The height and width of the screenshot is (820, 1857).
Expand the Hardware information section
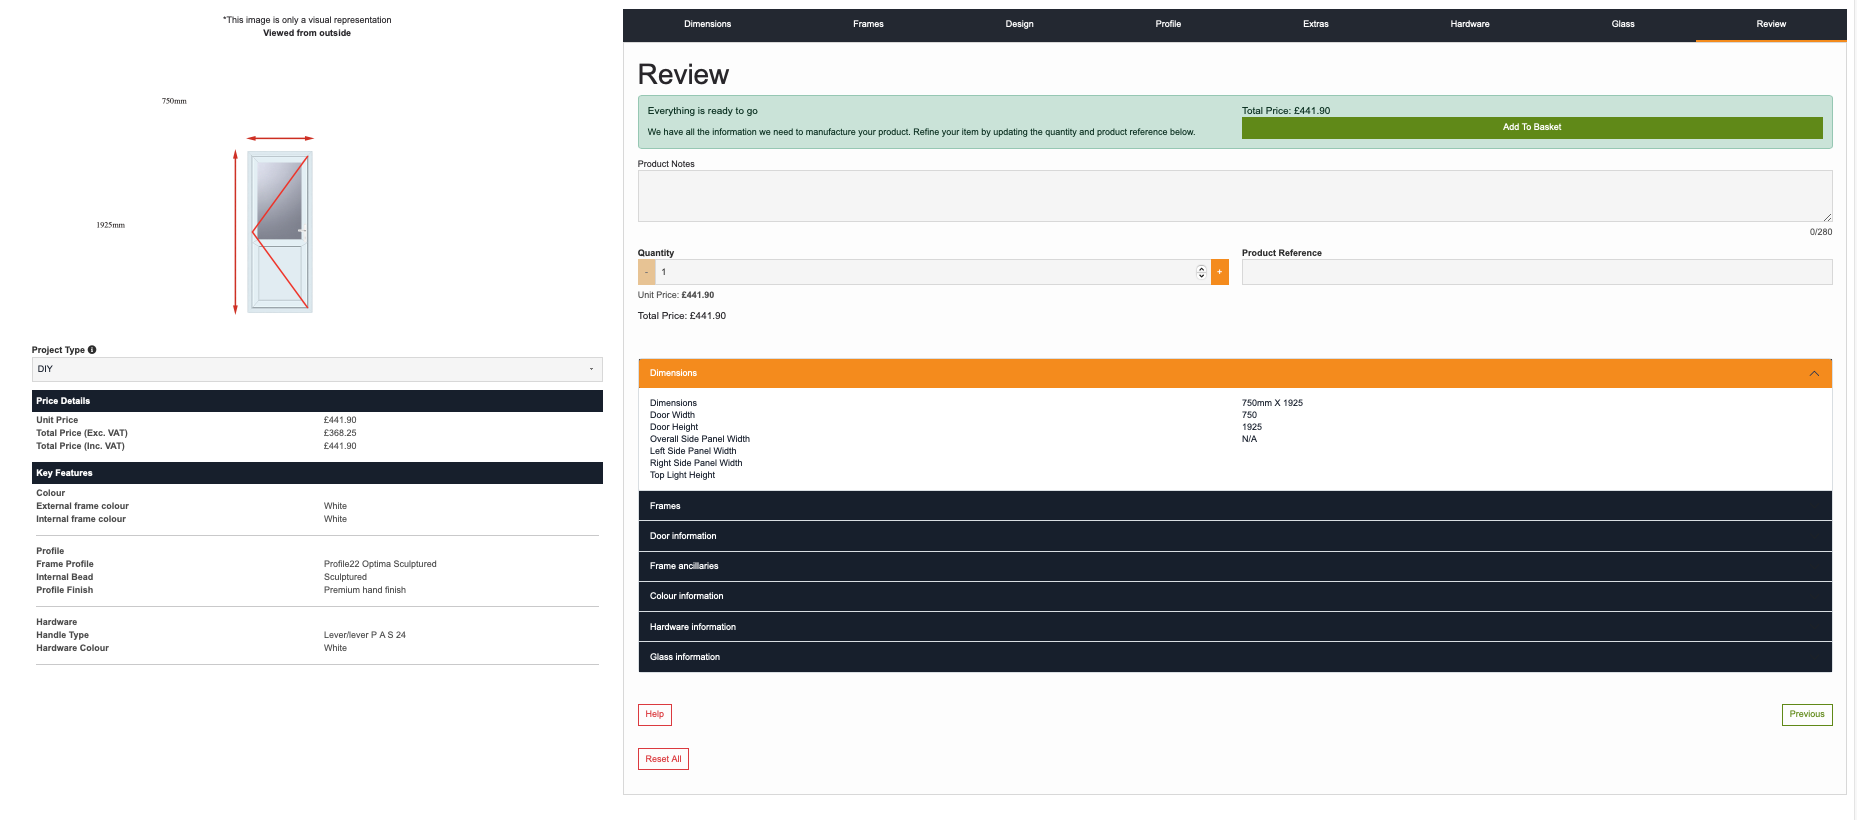[1234, 627]
